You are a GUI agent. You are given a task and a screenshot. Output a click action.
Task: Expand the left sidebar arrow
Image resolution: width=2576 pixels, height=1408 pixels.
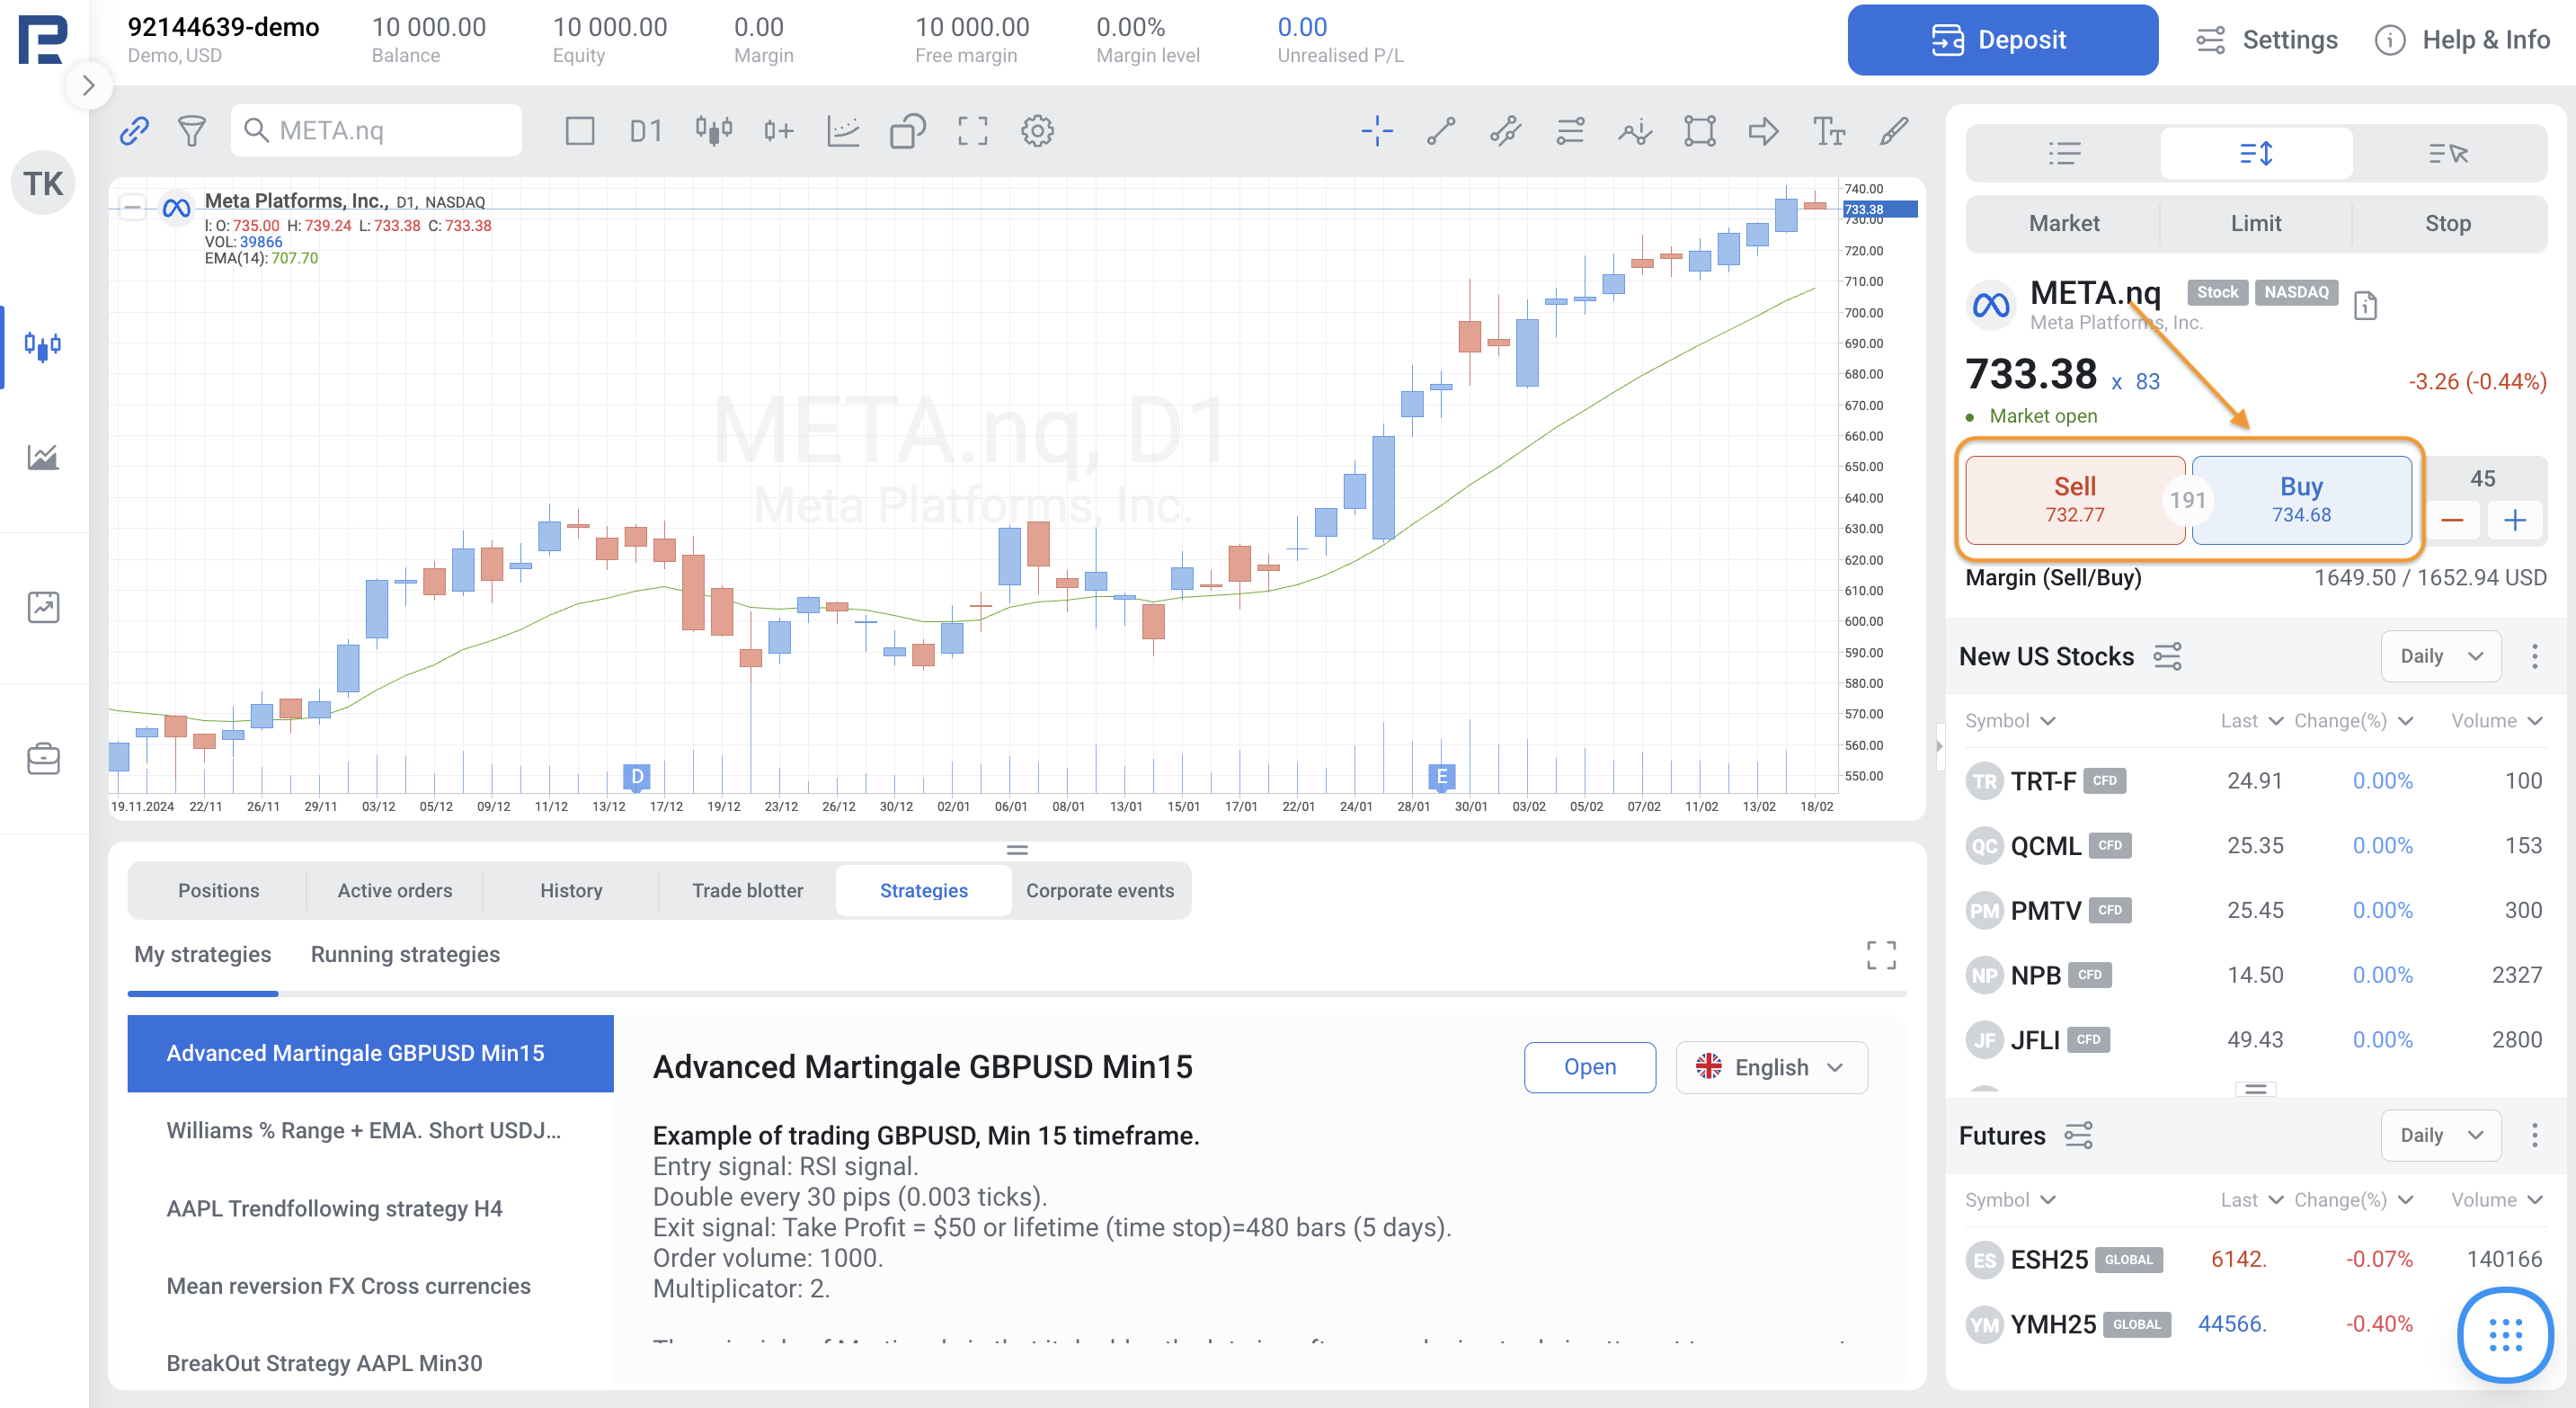click(x=88, y=86)
